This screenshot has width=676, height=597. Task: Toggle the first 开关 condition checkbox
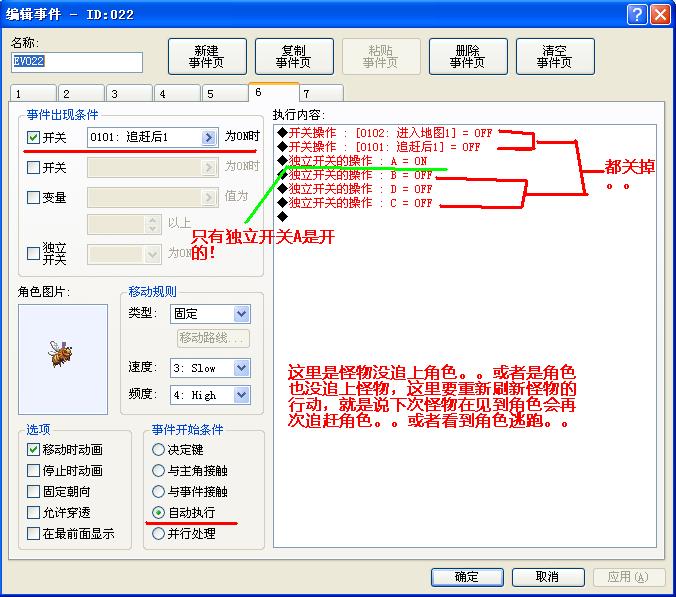(x=33, y=138)
